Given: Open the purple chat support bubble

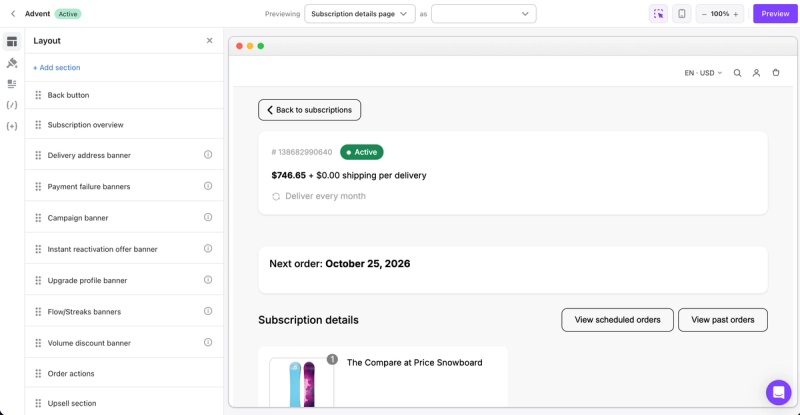Looking at the screenshot, I should coord(779,392).
